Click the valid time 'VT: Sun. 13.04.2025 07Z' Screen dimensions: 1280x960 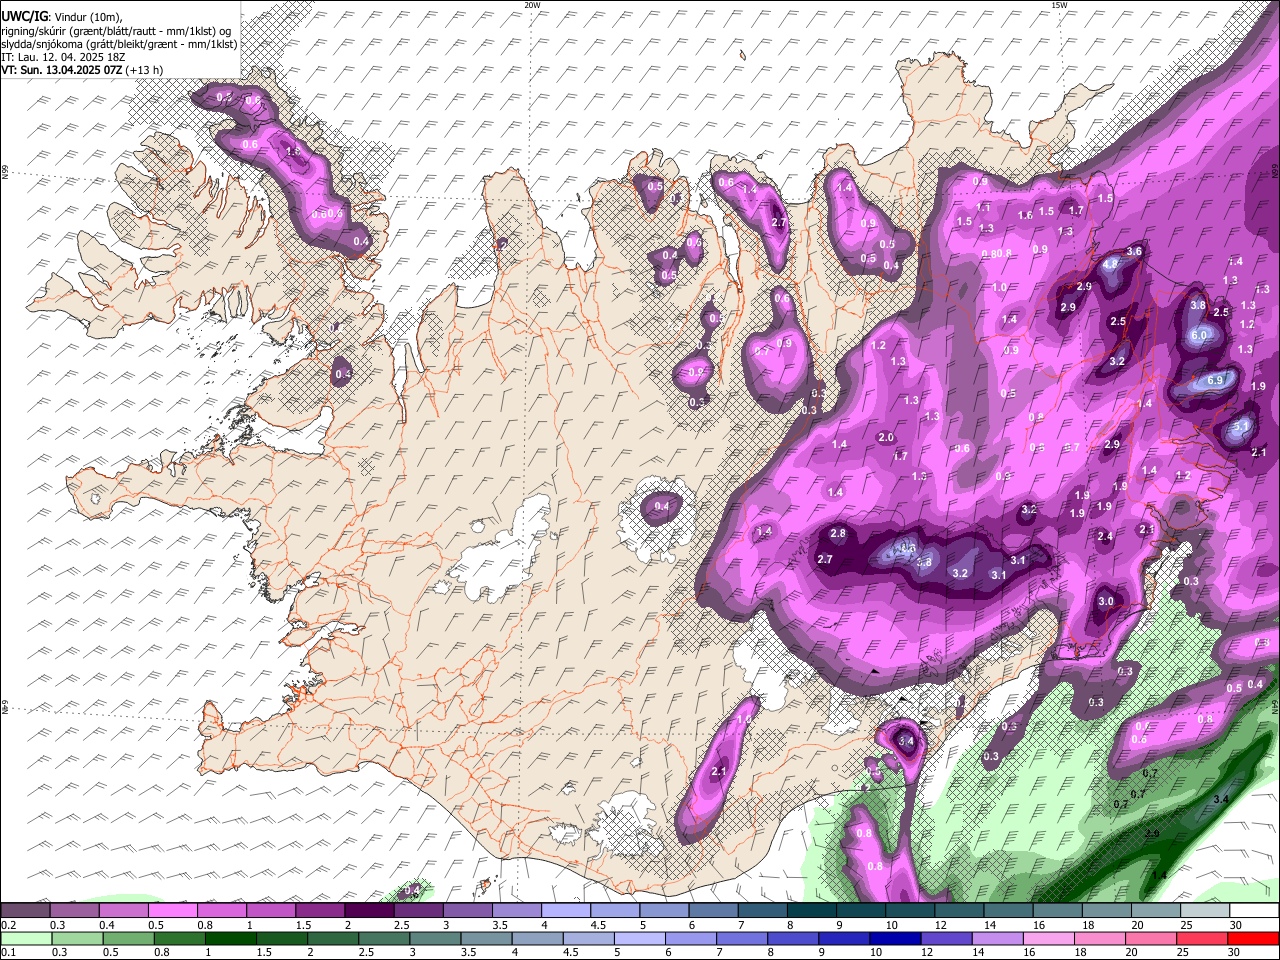(62, 70)
